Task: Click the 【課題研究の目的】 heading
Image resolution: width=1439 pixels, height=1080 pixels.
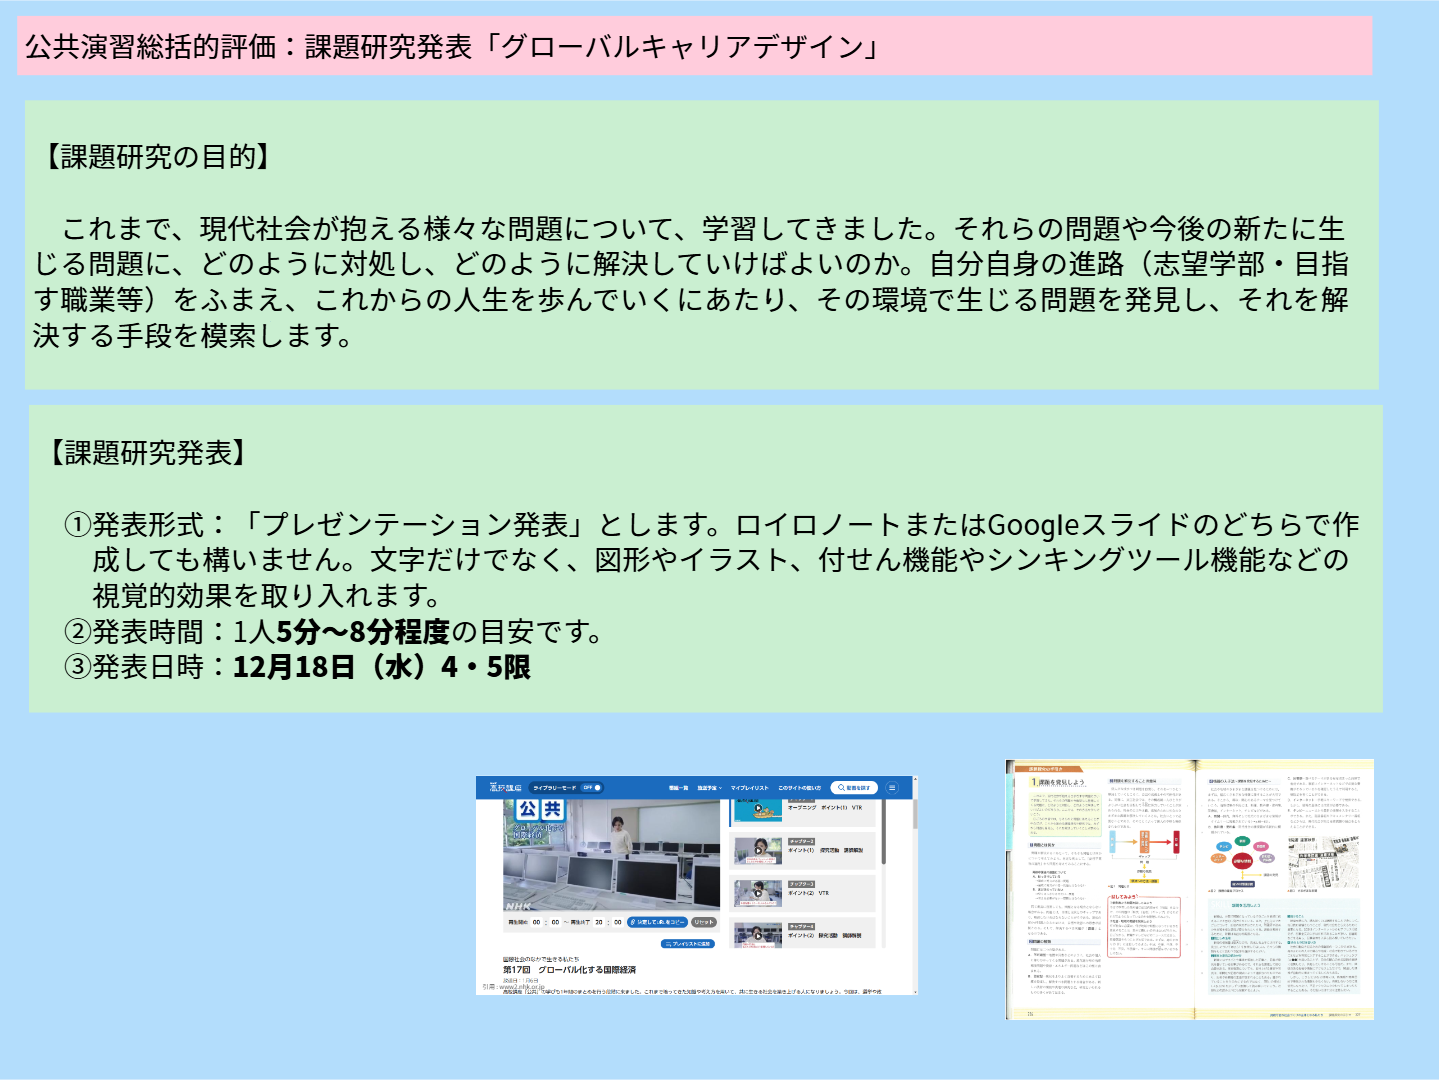Action: 154,157
